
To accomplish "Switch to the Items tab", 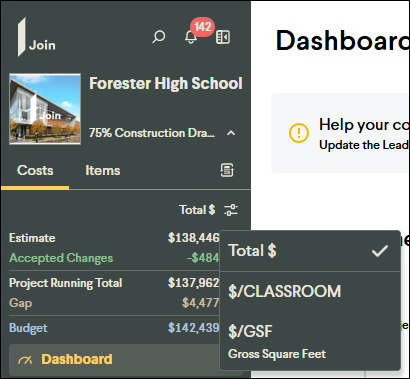I will (103, 170).
